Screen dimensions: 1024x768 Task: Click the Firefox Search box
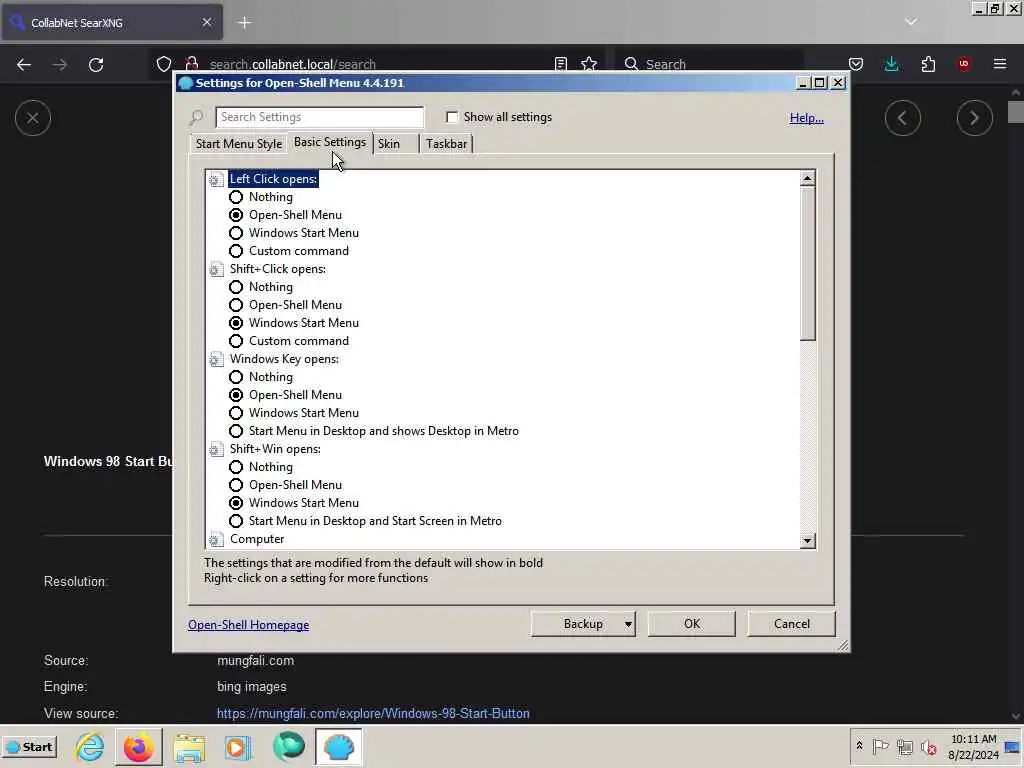pyautogui.click(x=709, y=64)
